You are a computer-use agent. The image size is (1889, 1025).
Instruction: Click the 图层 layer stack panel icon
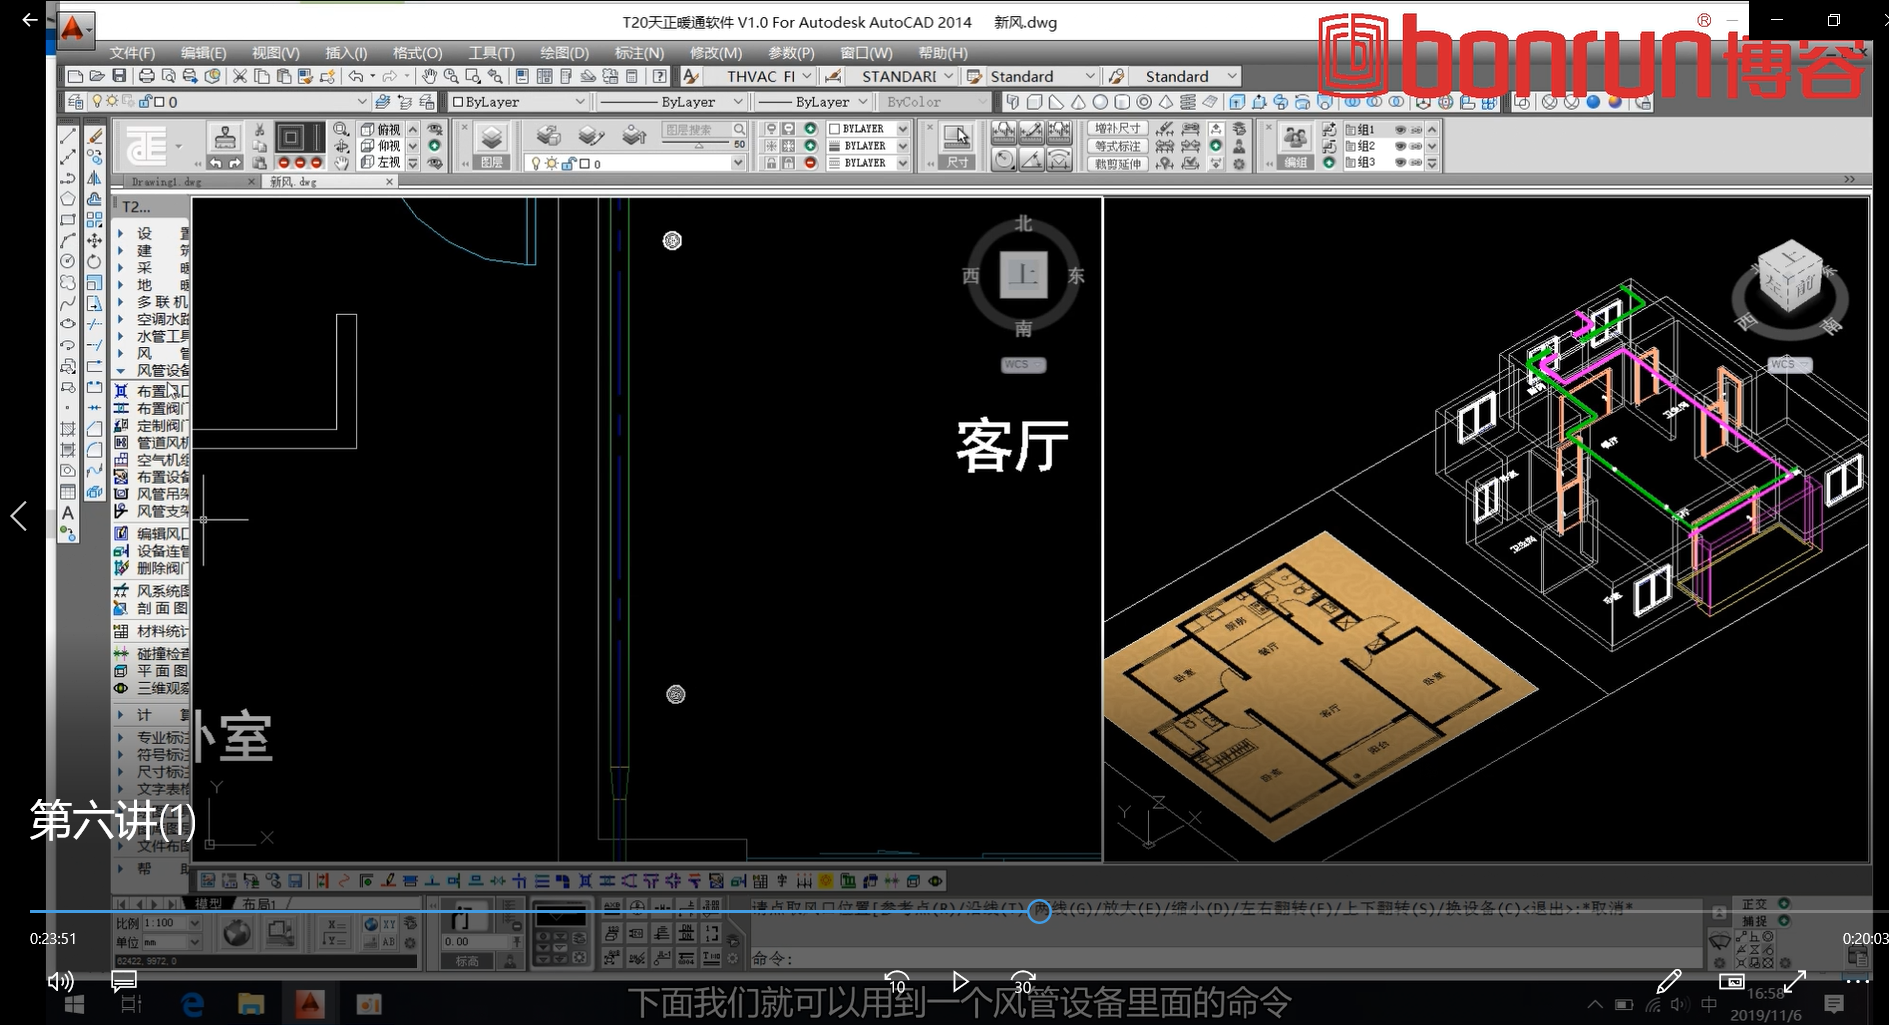pos(491,145)
